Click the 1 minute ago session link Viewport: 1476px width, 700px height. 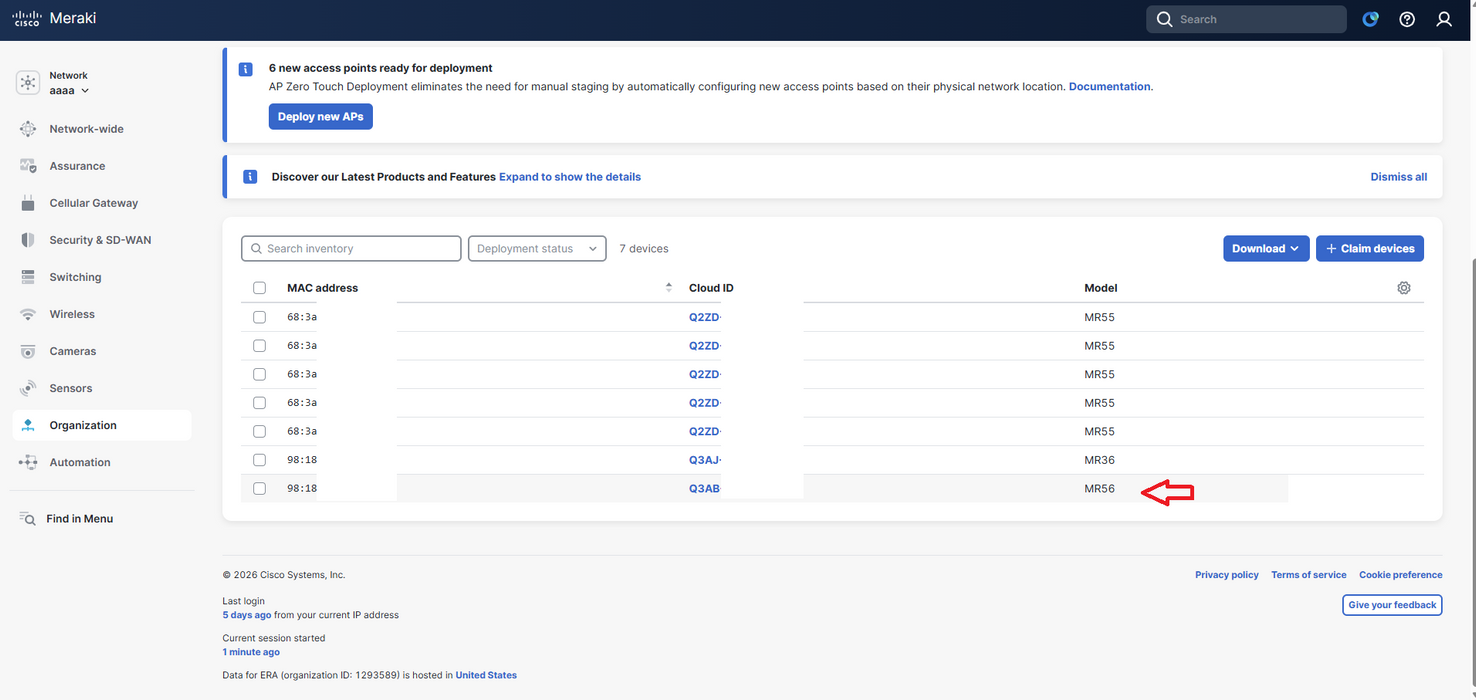click(251, 652)
